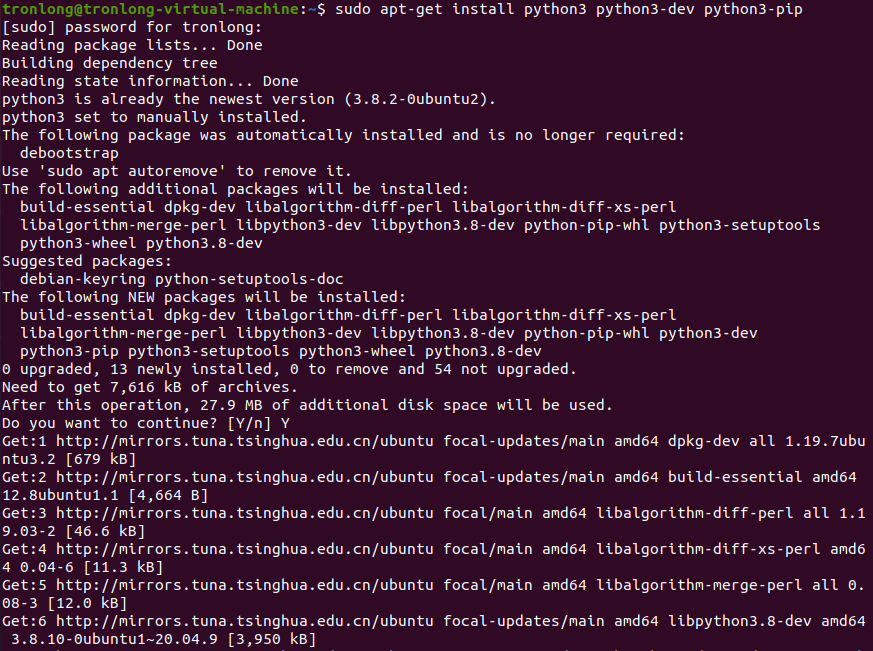Open the mirror URL on Get:2 line
Image resolution: width=873 pixels, height=651 pixels.
245,477
